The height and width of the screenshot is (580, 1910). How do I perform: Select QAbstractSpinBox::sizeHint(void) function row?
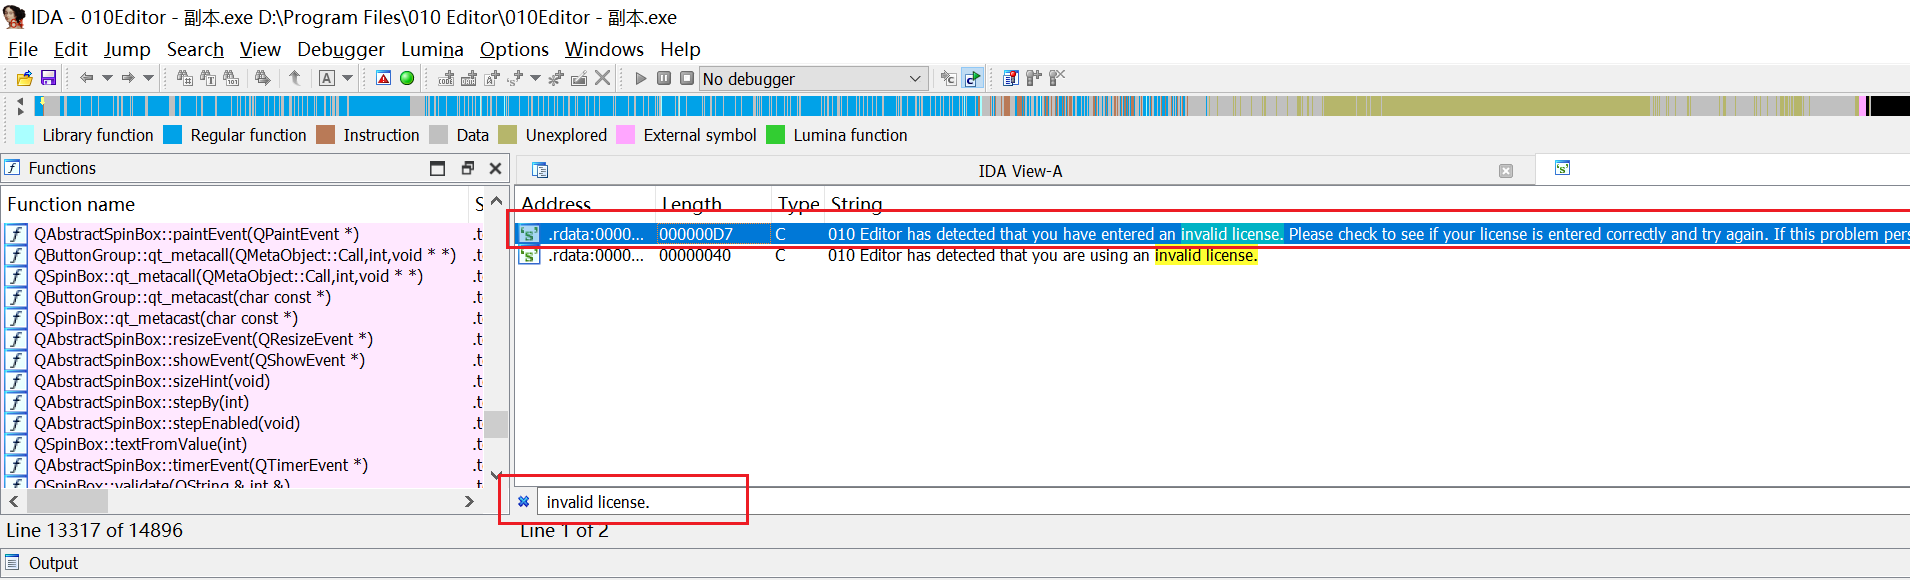244,381
